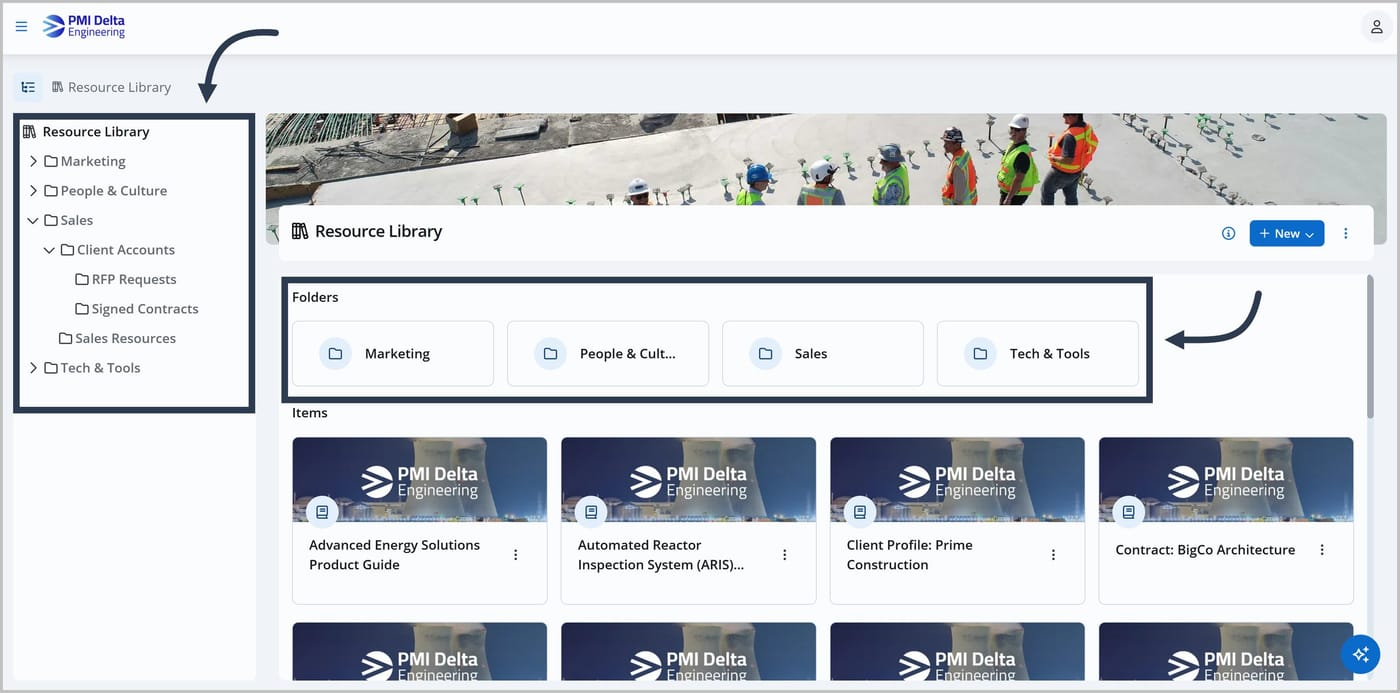The width and height of the screenshot is (1400, 693).
Task: Toggle the folder tree panel icon
Action: 28,87
